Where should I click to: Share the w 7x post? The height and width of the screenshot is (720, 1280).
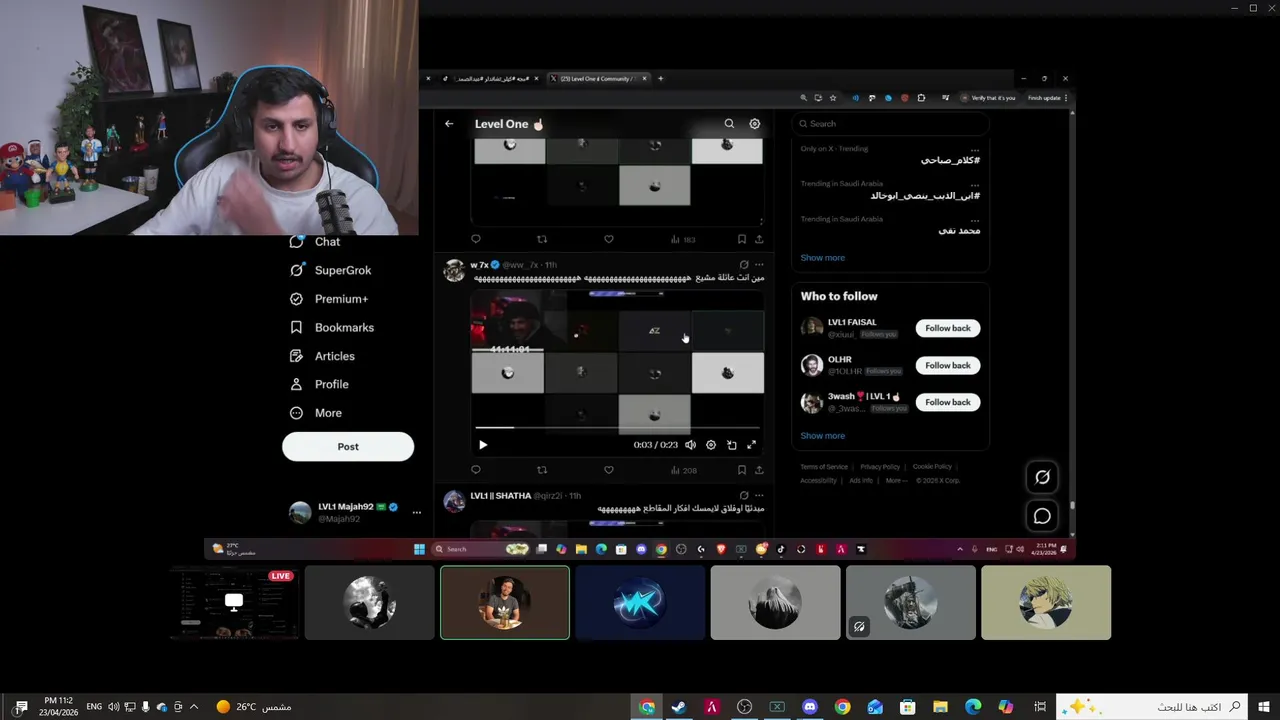click(759, 470)
